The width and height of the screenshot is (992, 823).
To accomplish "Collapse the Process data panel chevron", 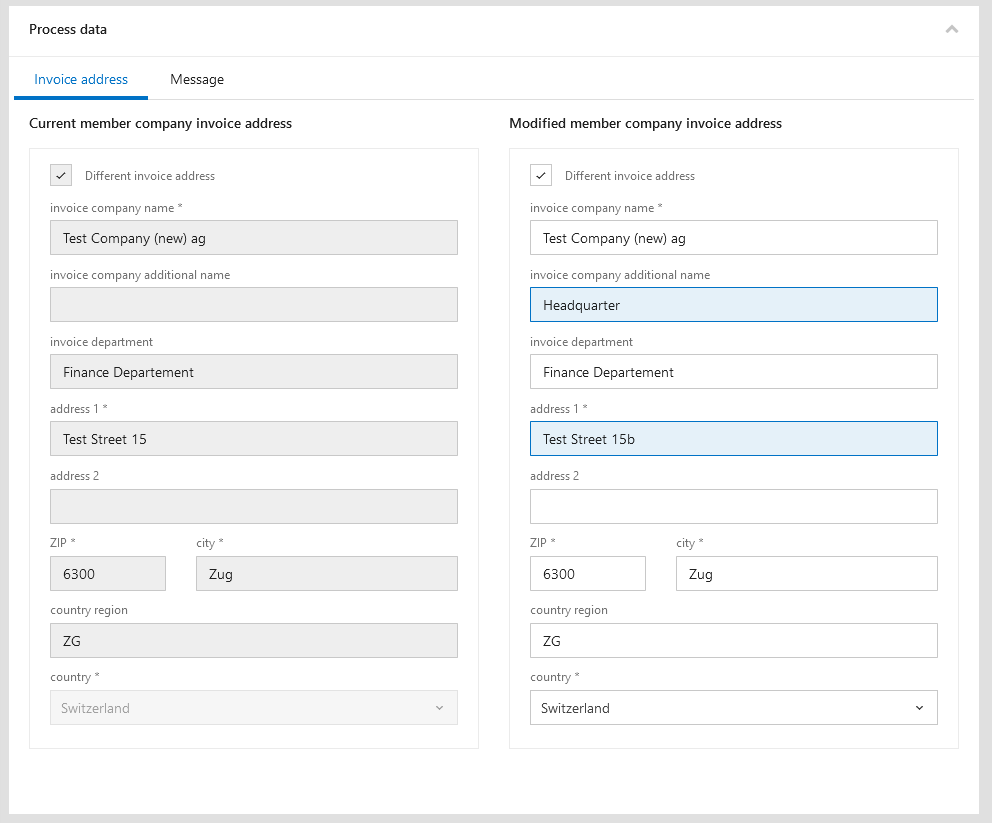I will click(x=951, y=30).
